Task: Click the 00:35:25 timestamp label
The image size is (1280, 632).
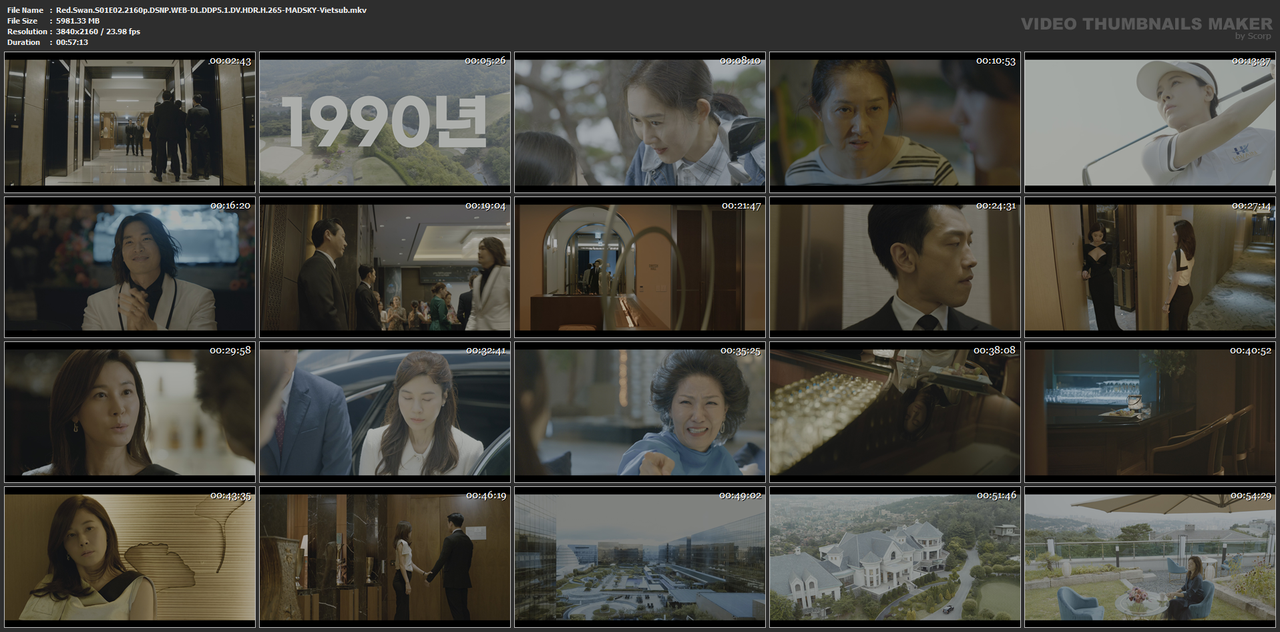Action: point(741,351)
